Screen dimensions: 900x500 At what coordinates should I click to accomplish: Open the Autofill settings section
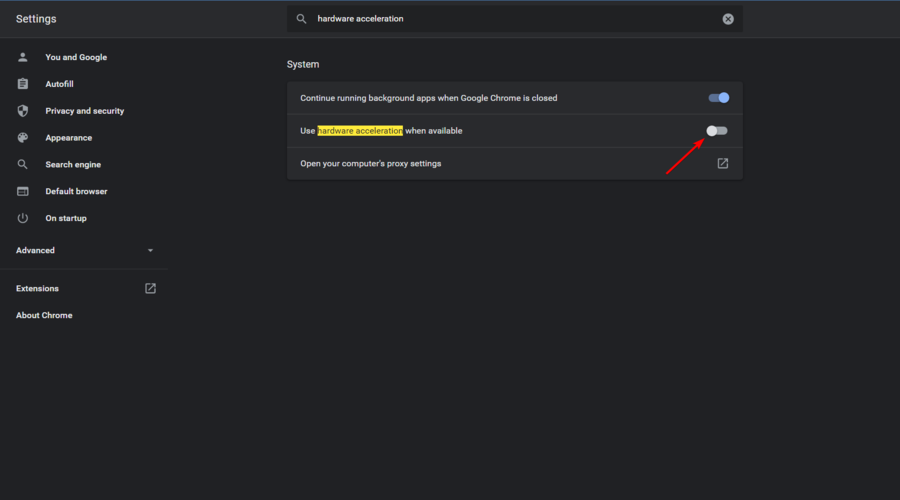click(x=60, y=84)
